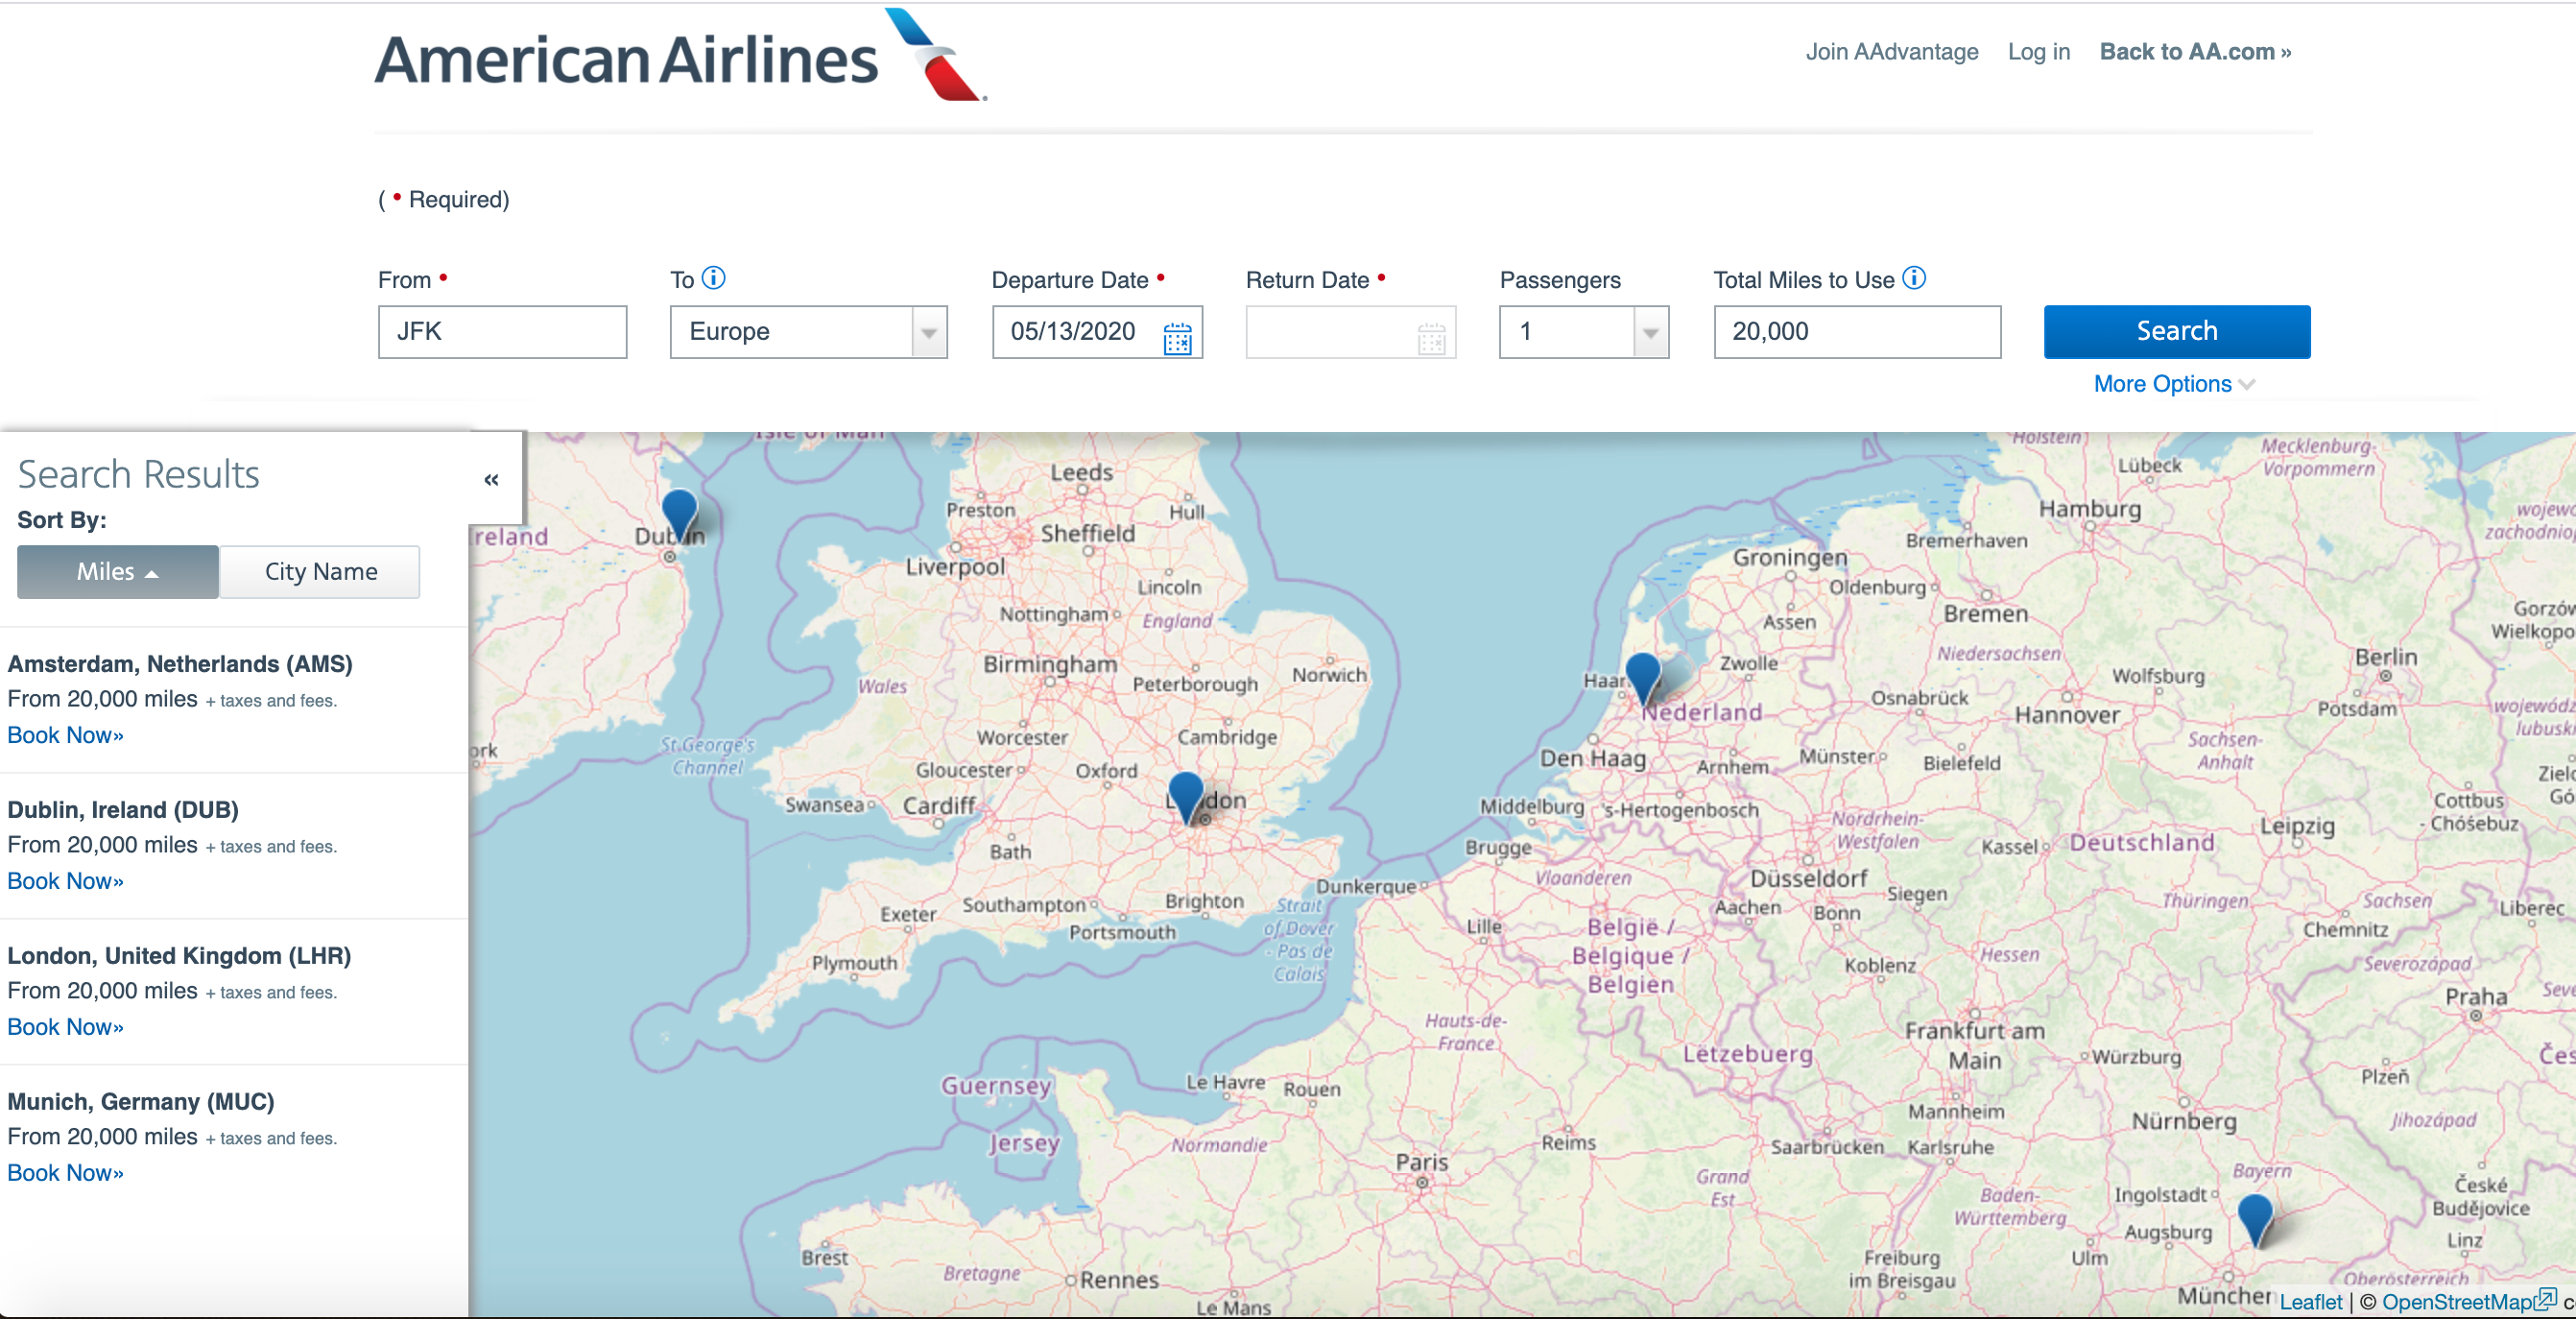Sort results by City Name
This screenshot has height=1319, width=2576.
point(320,572)
